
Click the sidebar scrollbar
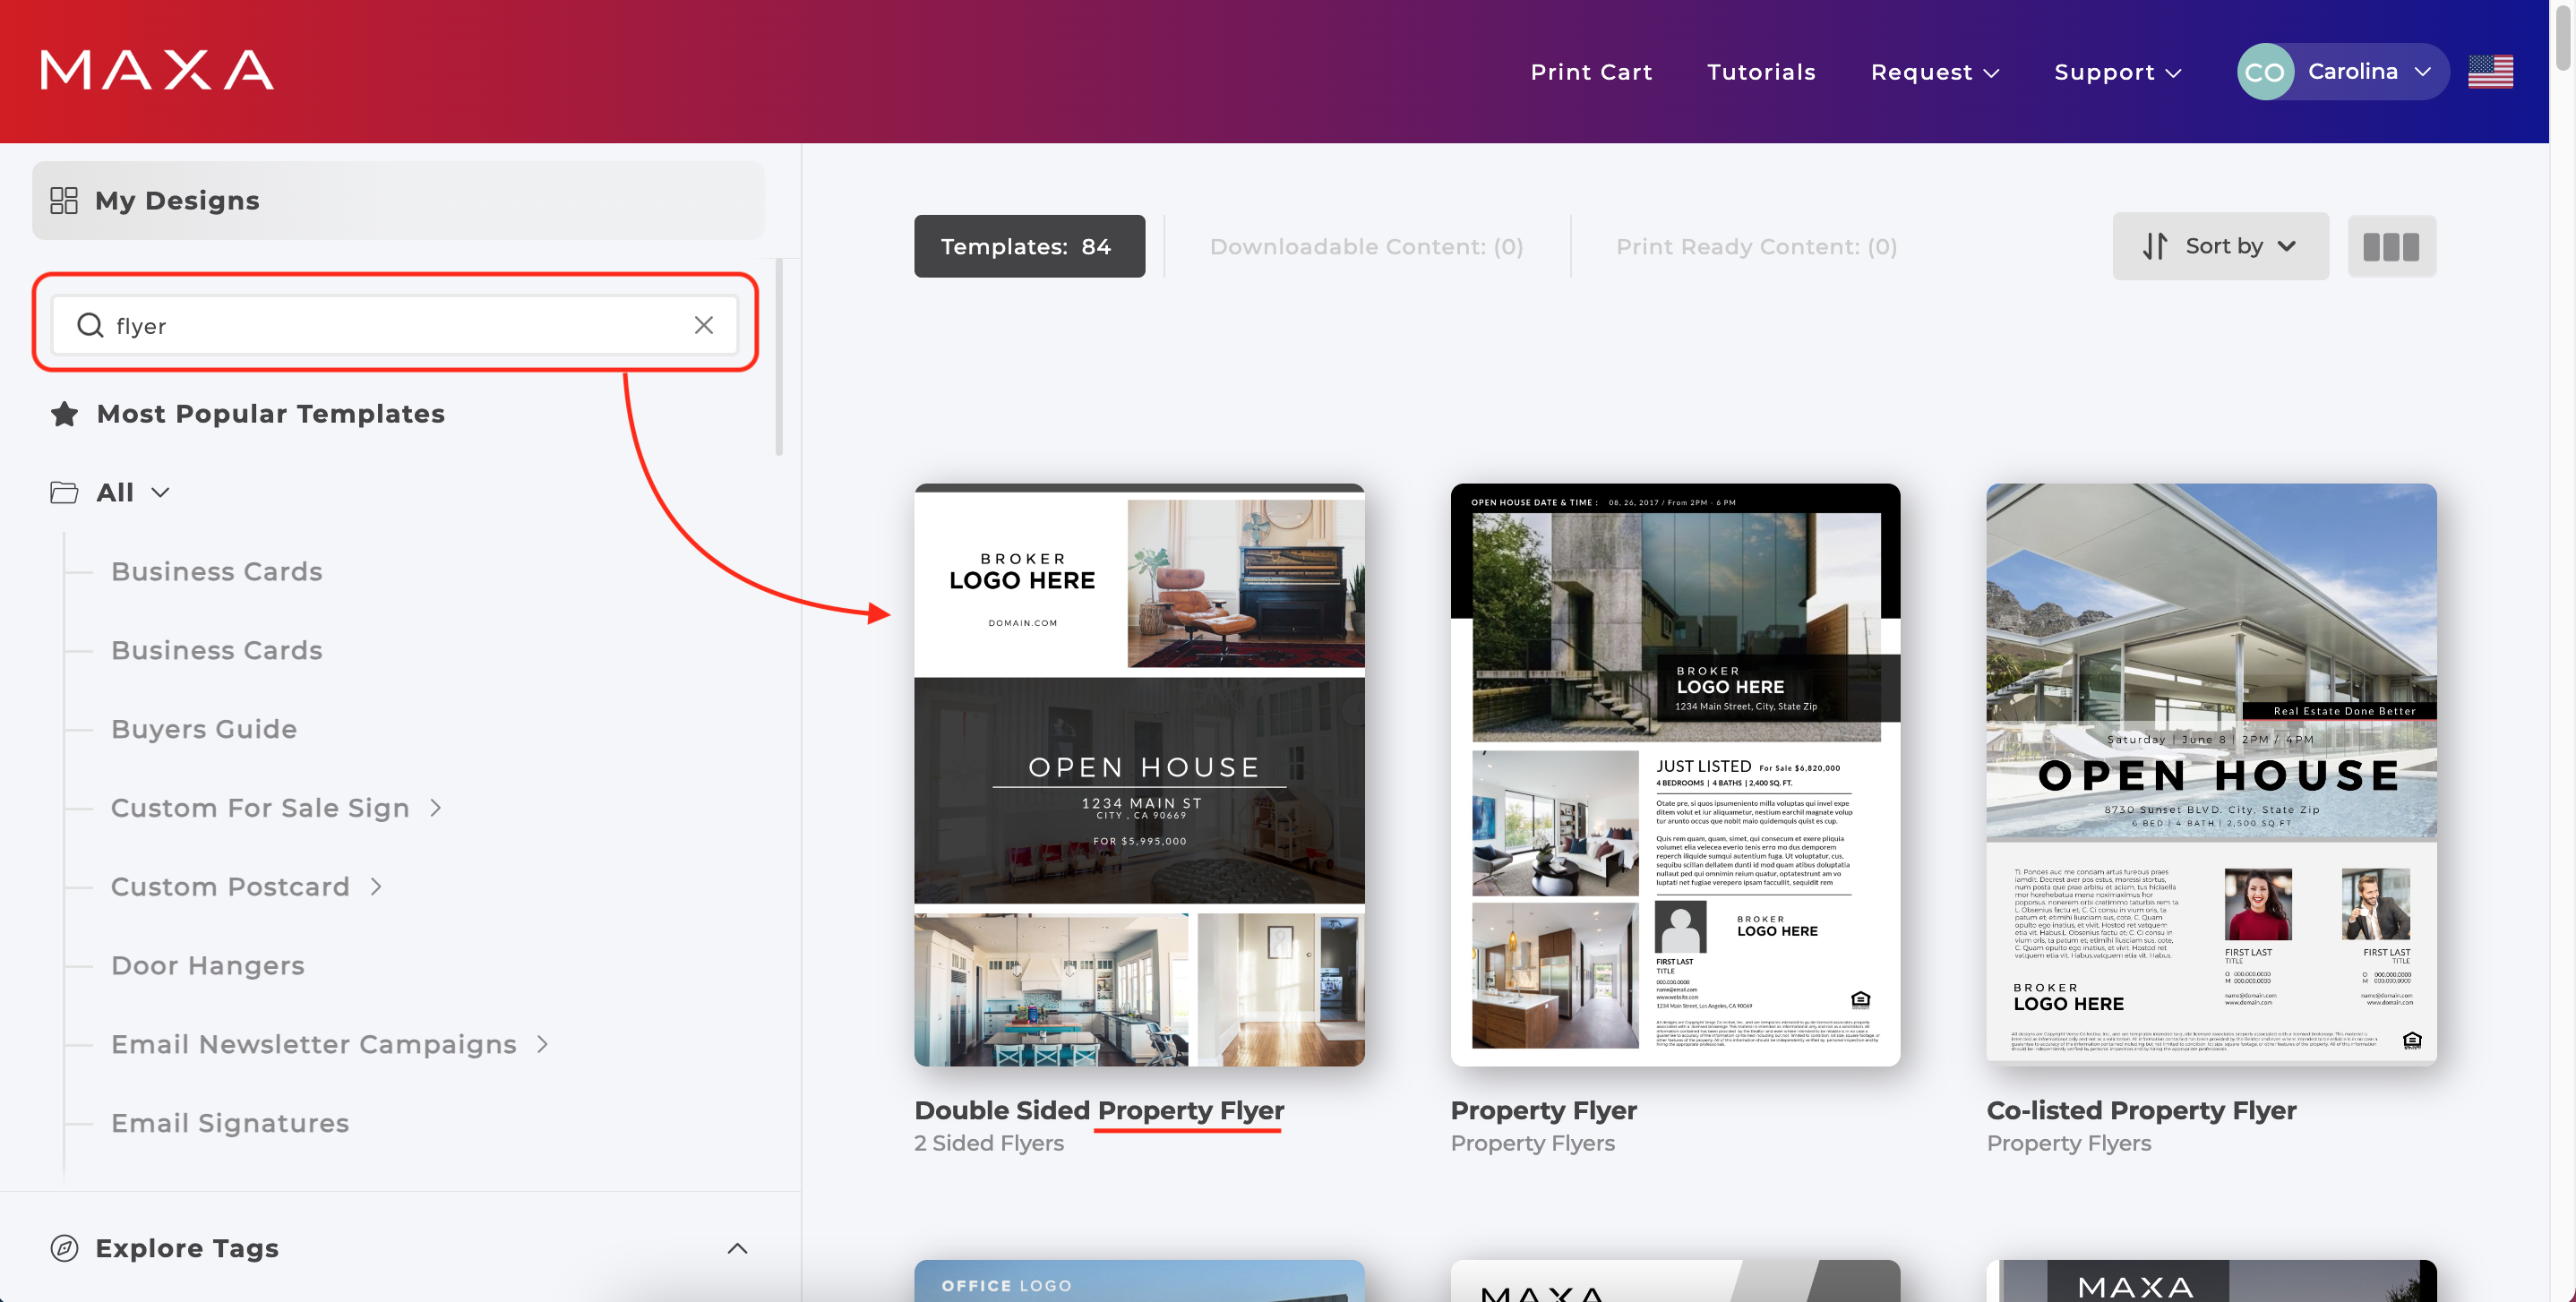tap(778, 357)
